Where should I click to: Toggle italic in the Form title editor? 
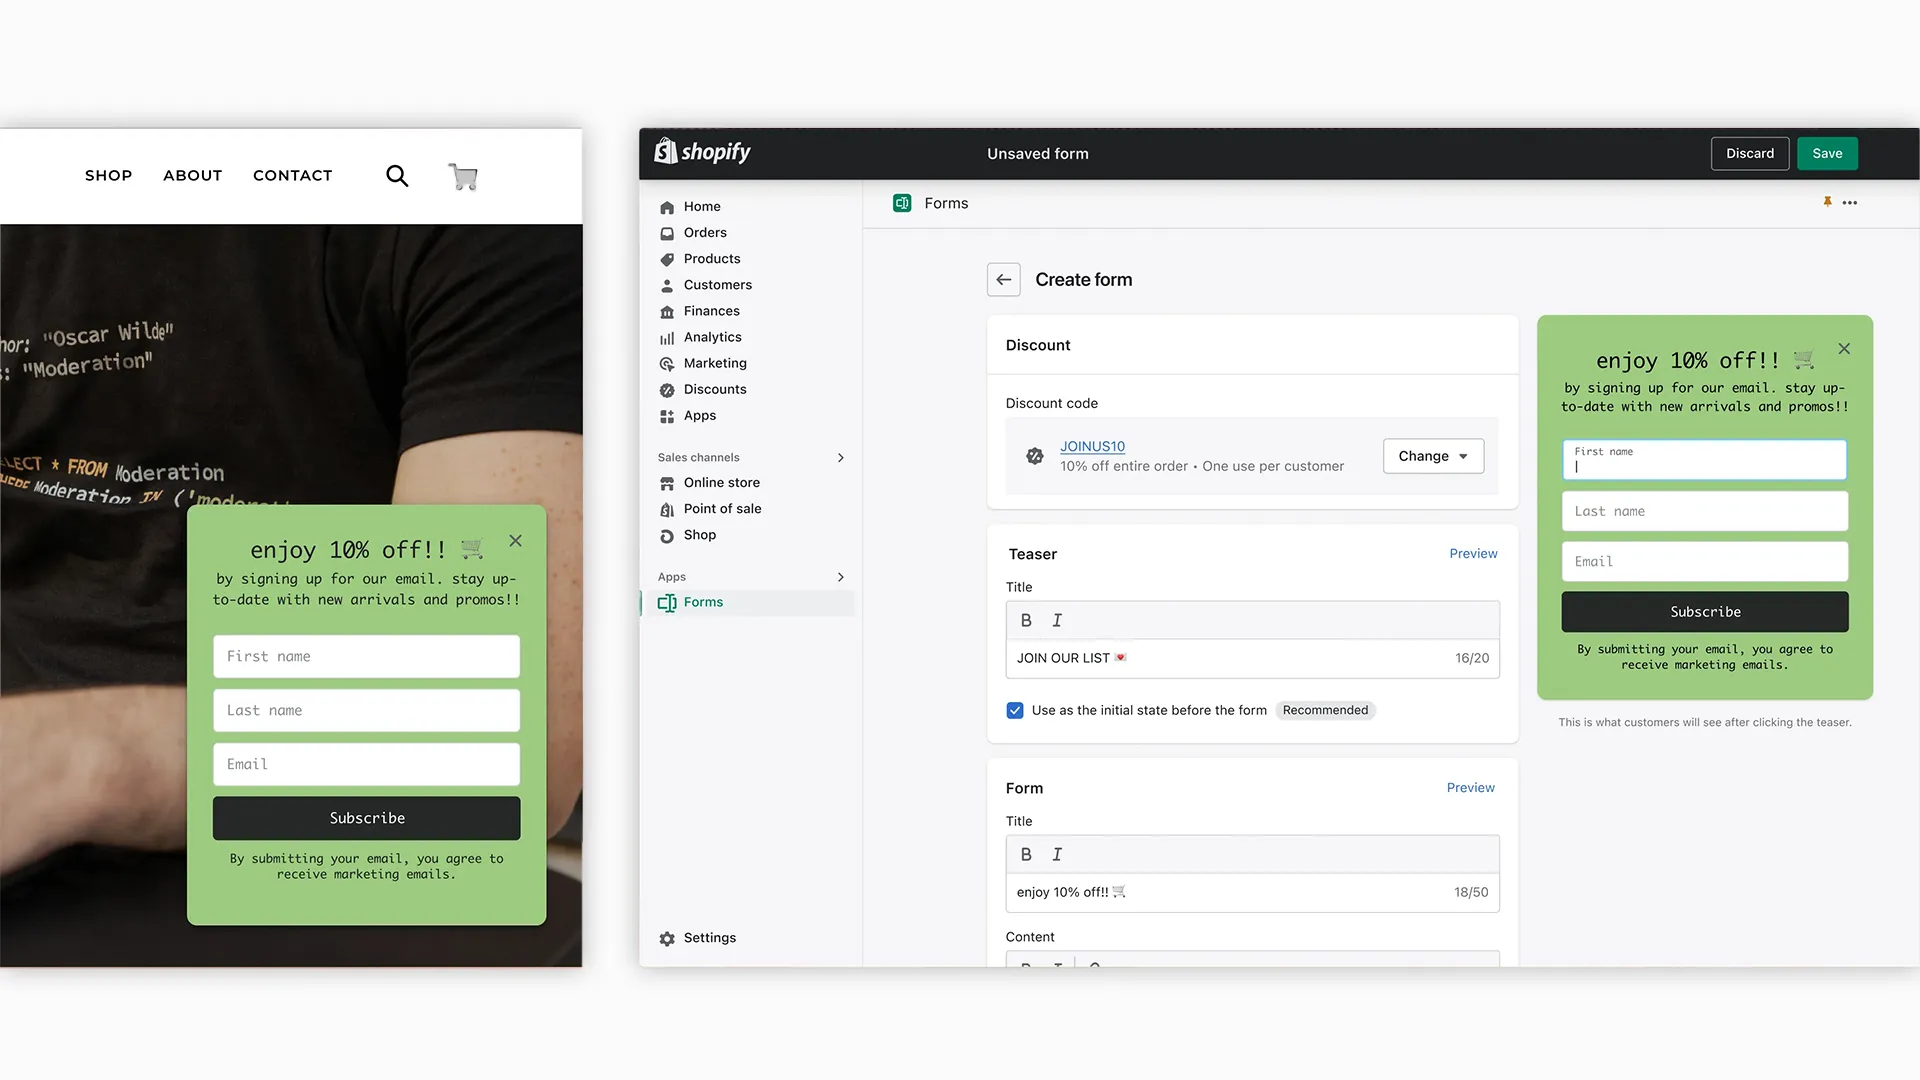[1057, 854]
